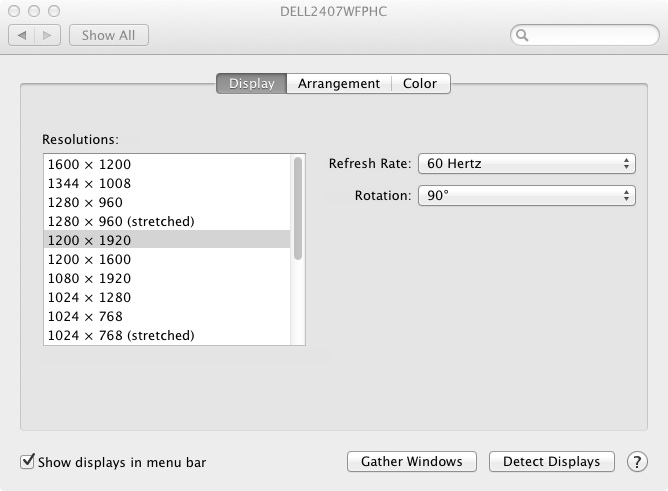Click the Show All button
Image resolution: width=668 pixels, height=491 pixels.
pos(109,35)
